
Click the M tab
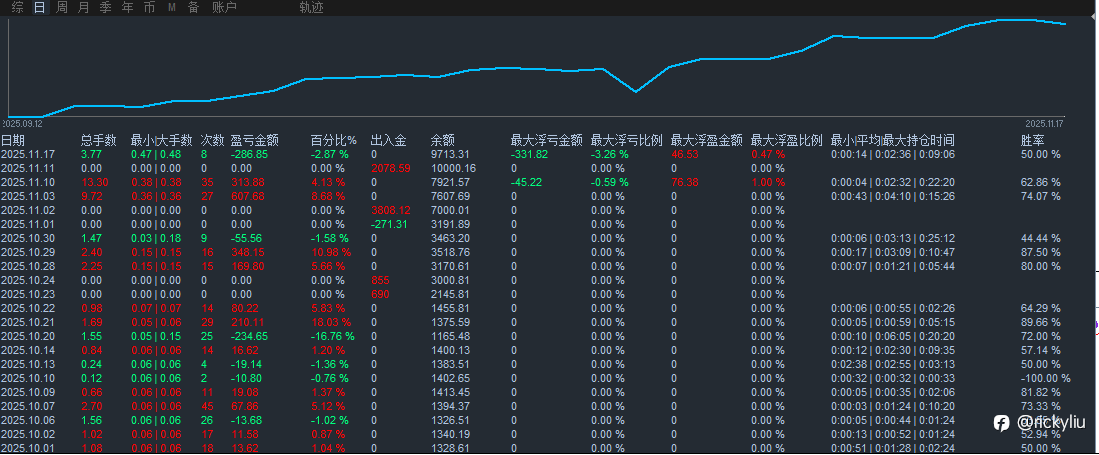(172, 8)
